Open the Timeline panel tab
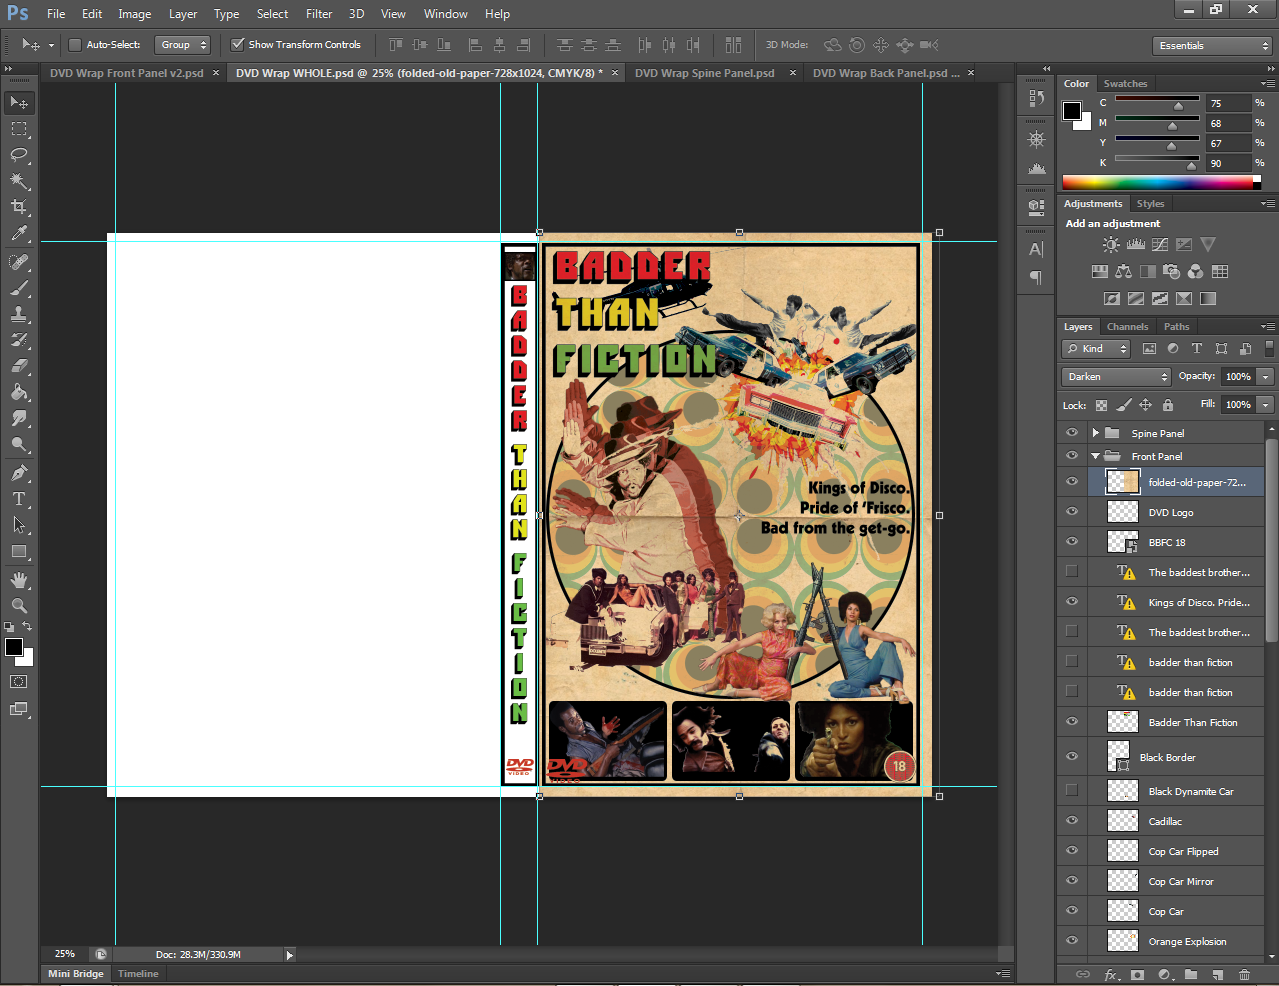 [x=138, y=974]
